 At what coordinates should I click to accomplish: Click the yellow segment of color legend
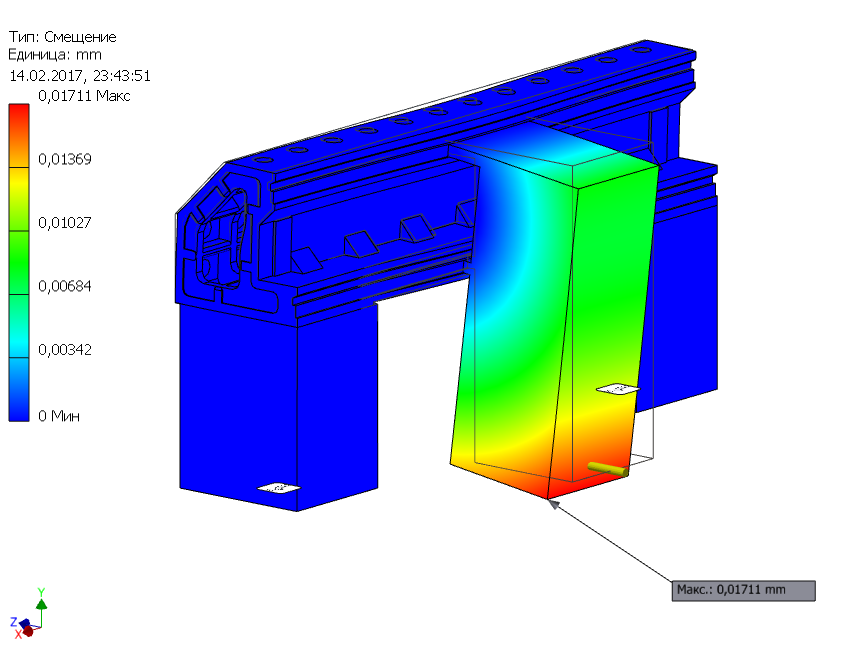point(19,199)
